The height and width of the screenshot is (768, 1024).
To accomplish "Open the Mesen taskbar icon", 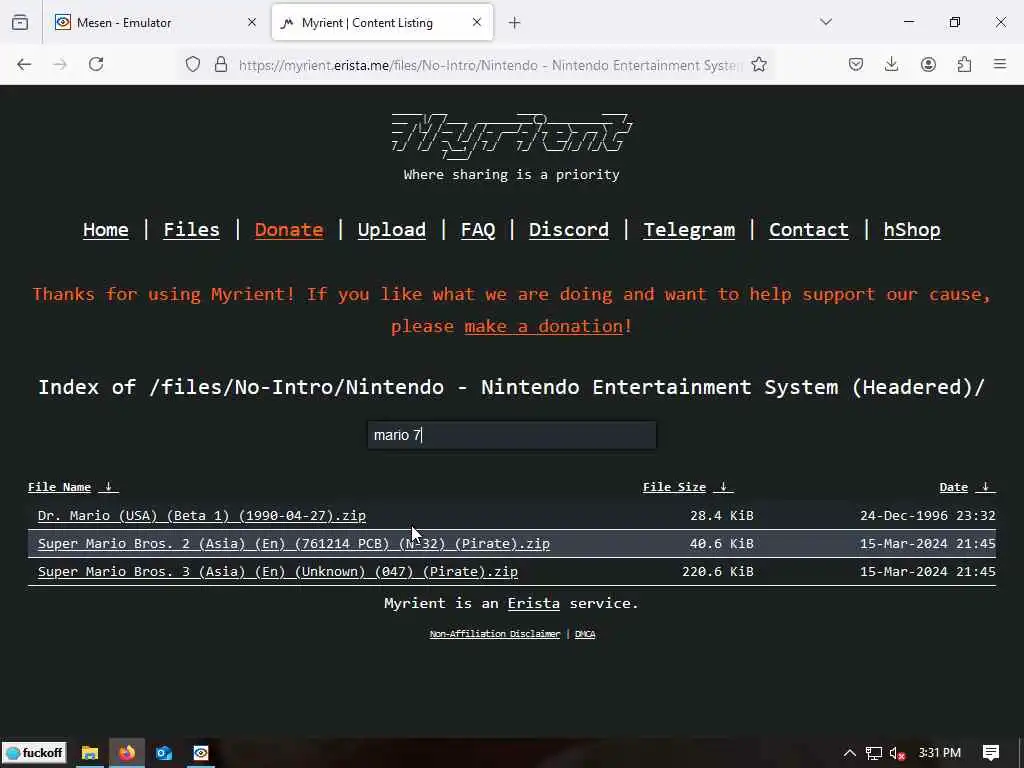I will (x=200, y=753).
